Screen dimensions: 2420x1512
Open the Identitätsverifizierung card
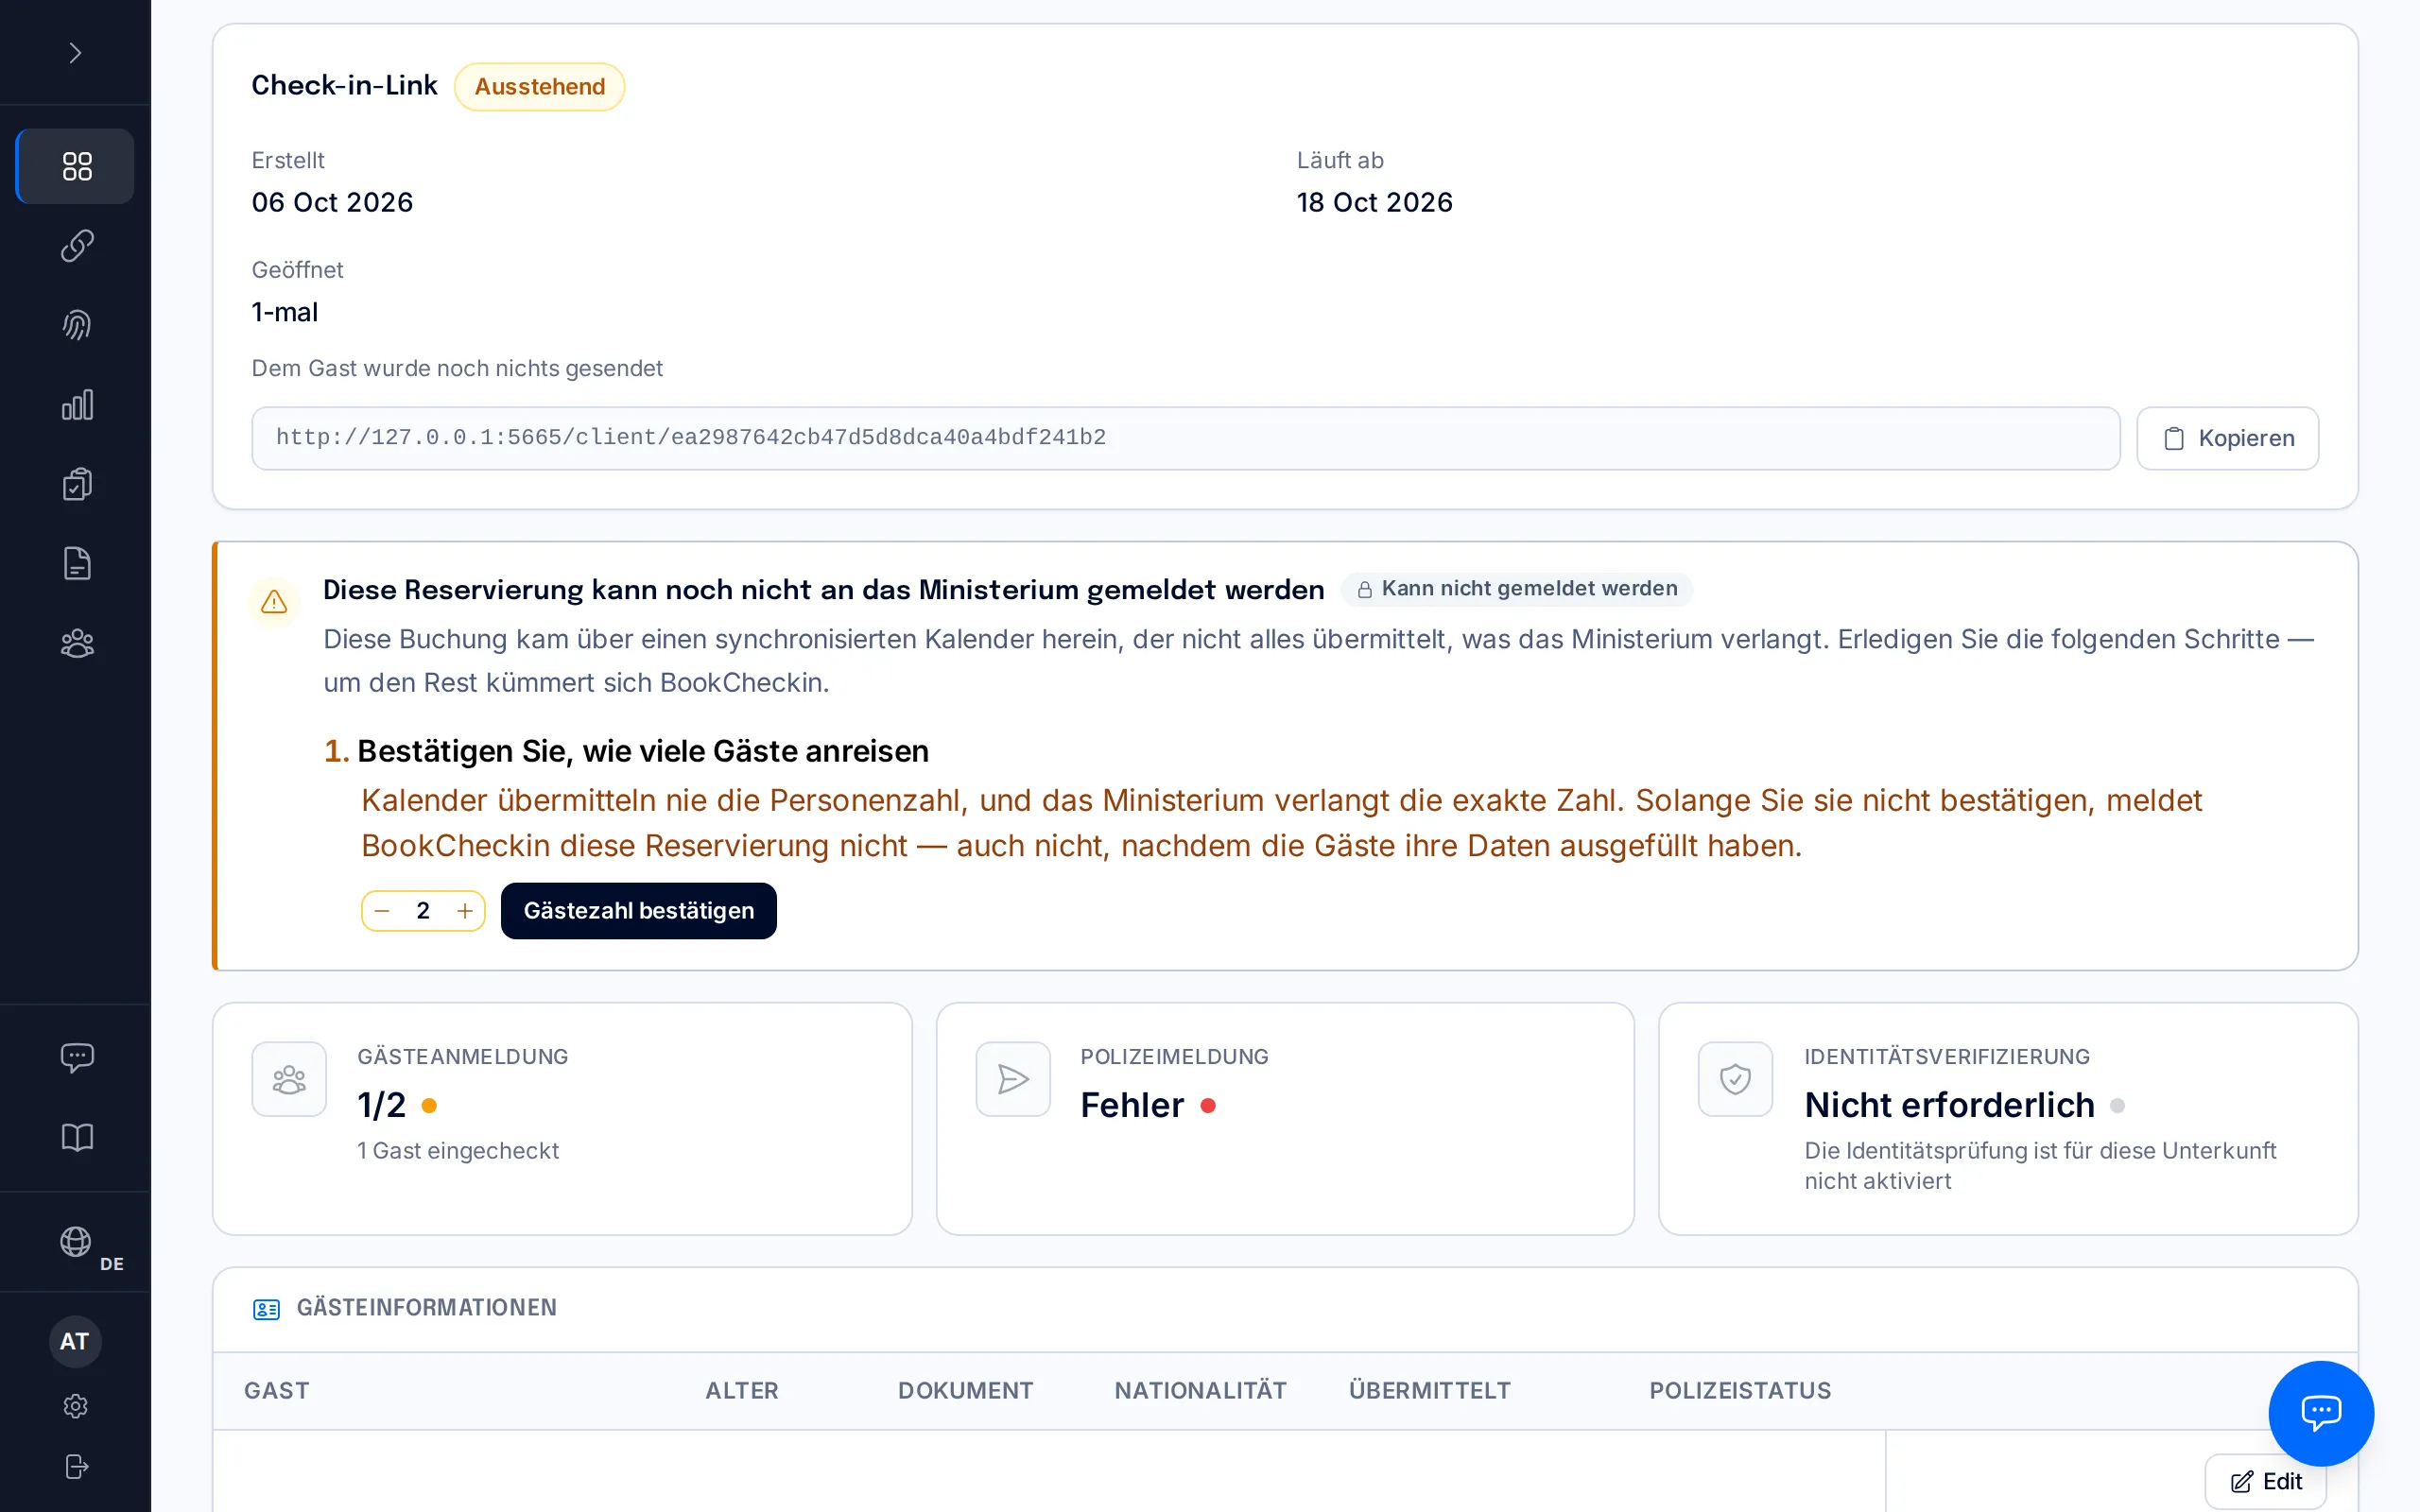(x=2008, y=1119)
